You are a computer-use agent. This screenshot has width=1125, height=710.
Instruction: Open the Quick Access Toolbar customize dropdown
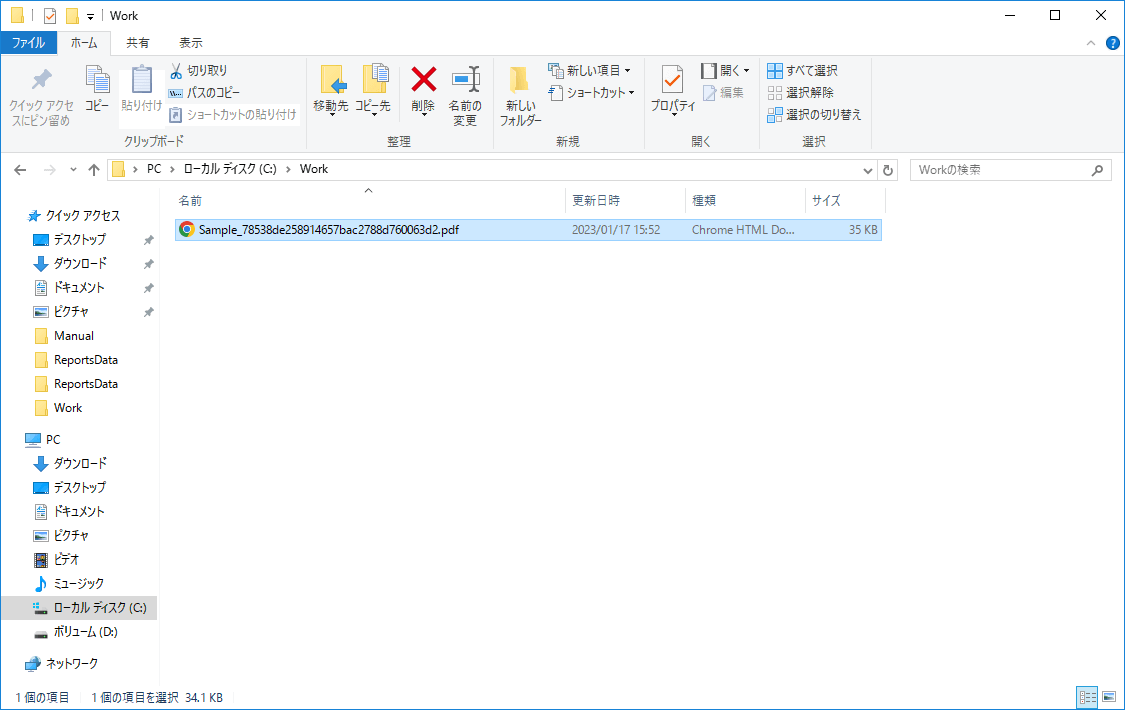tap(90, 16)
